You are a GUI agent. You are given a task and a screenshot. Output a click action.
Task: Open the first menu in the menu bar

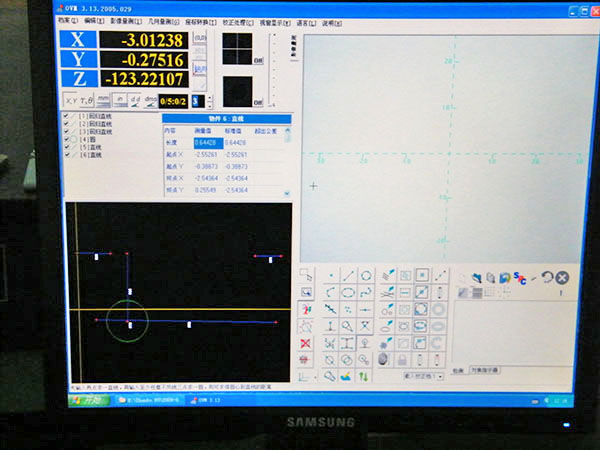(x=66, y=20)
